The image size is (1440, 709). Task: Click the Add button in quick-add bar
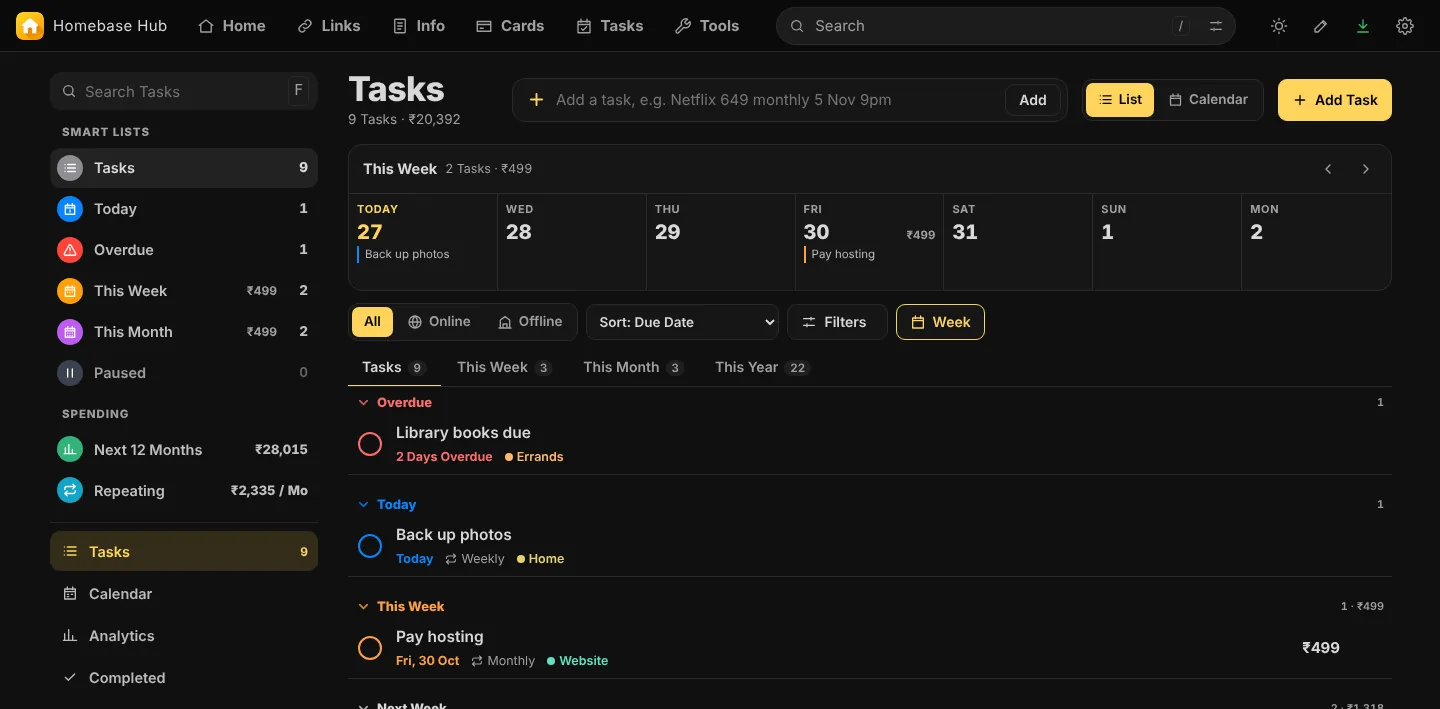(x=1033, y=100)
